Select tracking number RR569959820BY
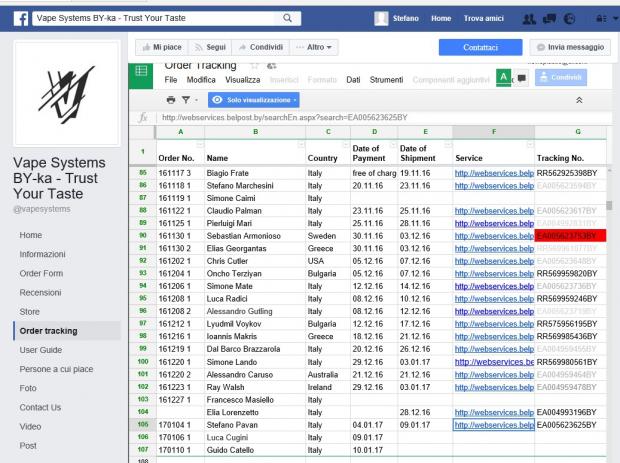The height and width of the screenshot is (463, 620). click(567, 274)
